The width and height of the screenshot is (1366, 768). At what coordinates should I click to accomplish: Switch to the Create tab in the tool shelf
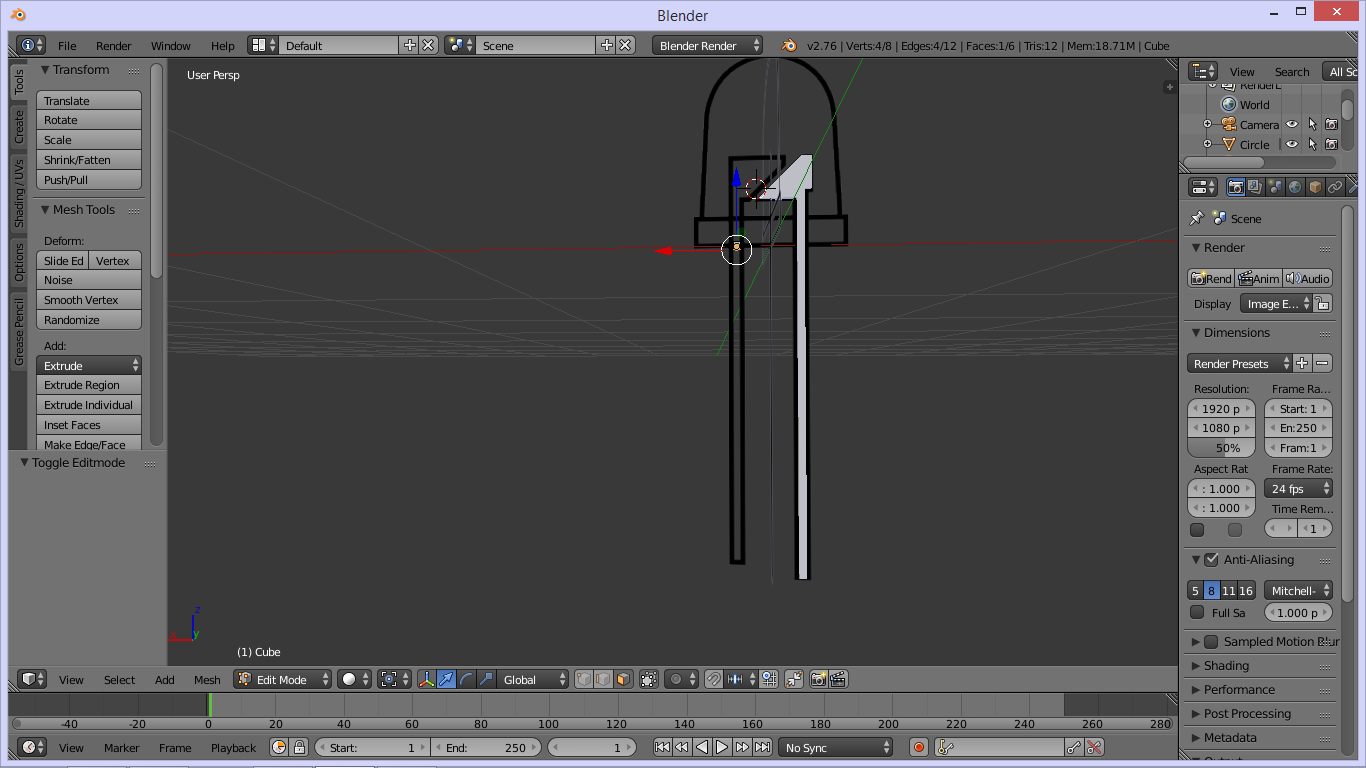pos(18,126)
